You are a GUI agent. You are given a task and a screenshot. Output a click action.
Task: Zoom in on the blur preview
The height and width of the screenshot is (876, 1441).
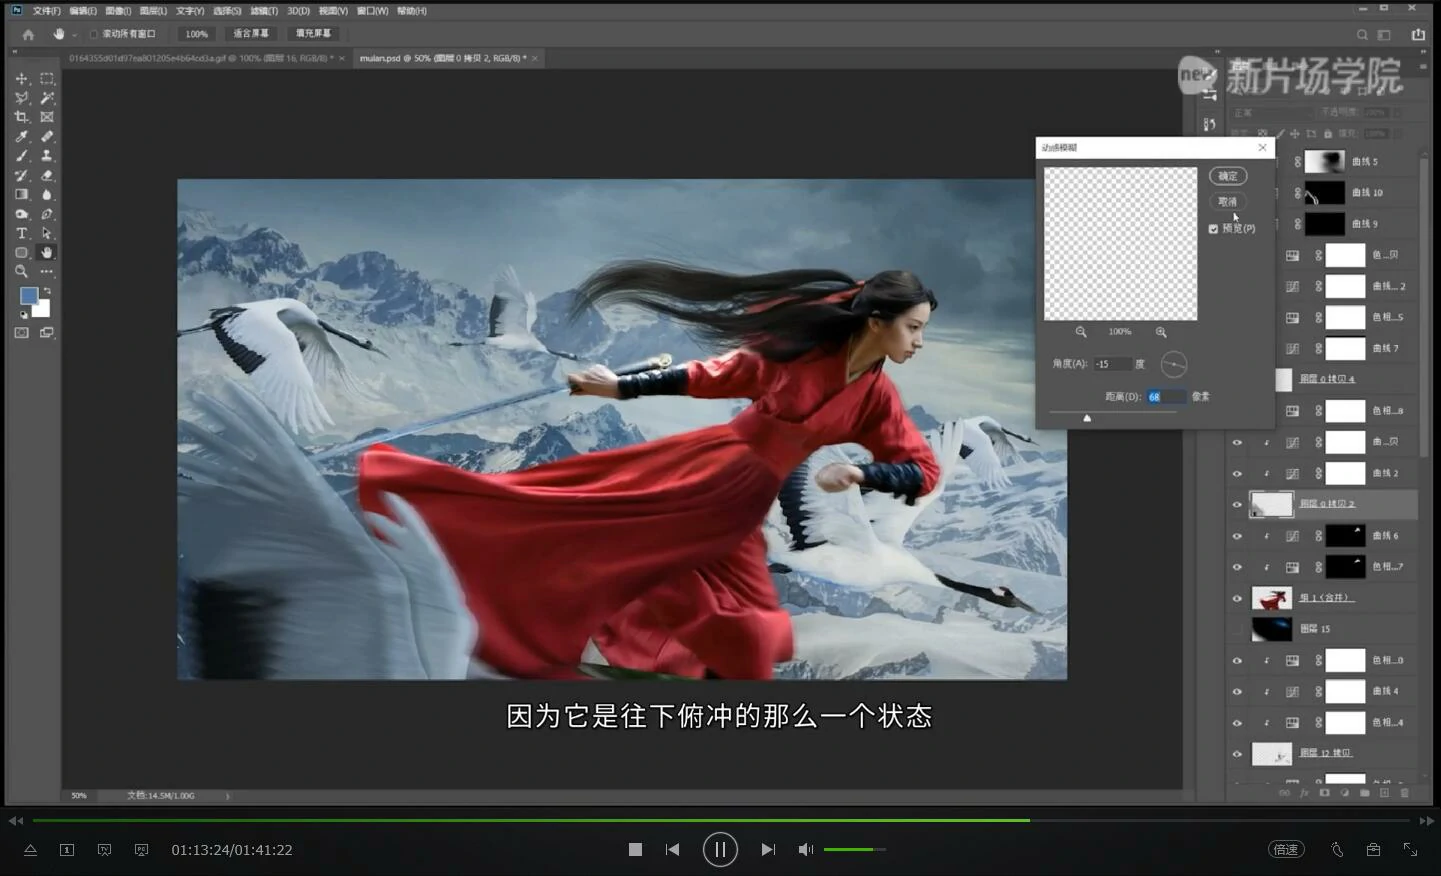1161,332
